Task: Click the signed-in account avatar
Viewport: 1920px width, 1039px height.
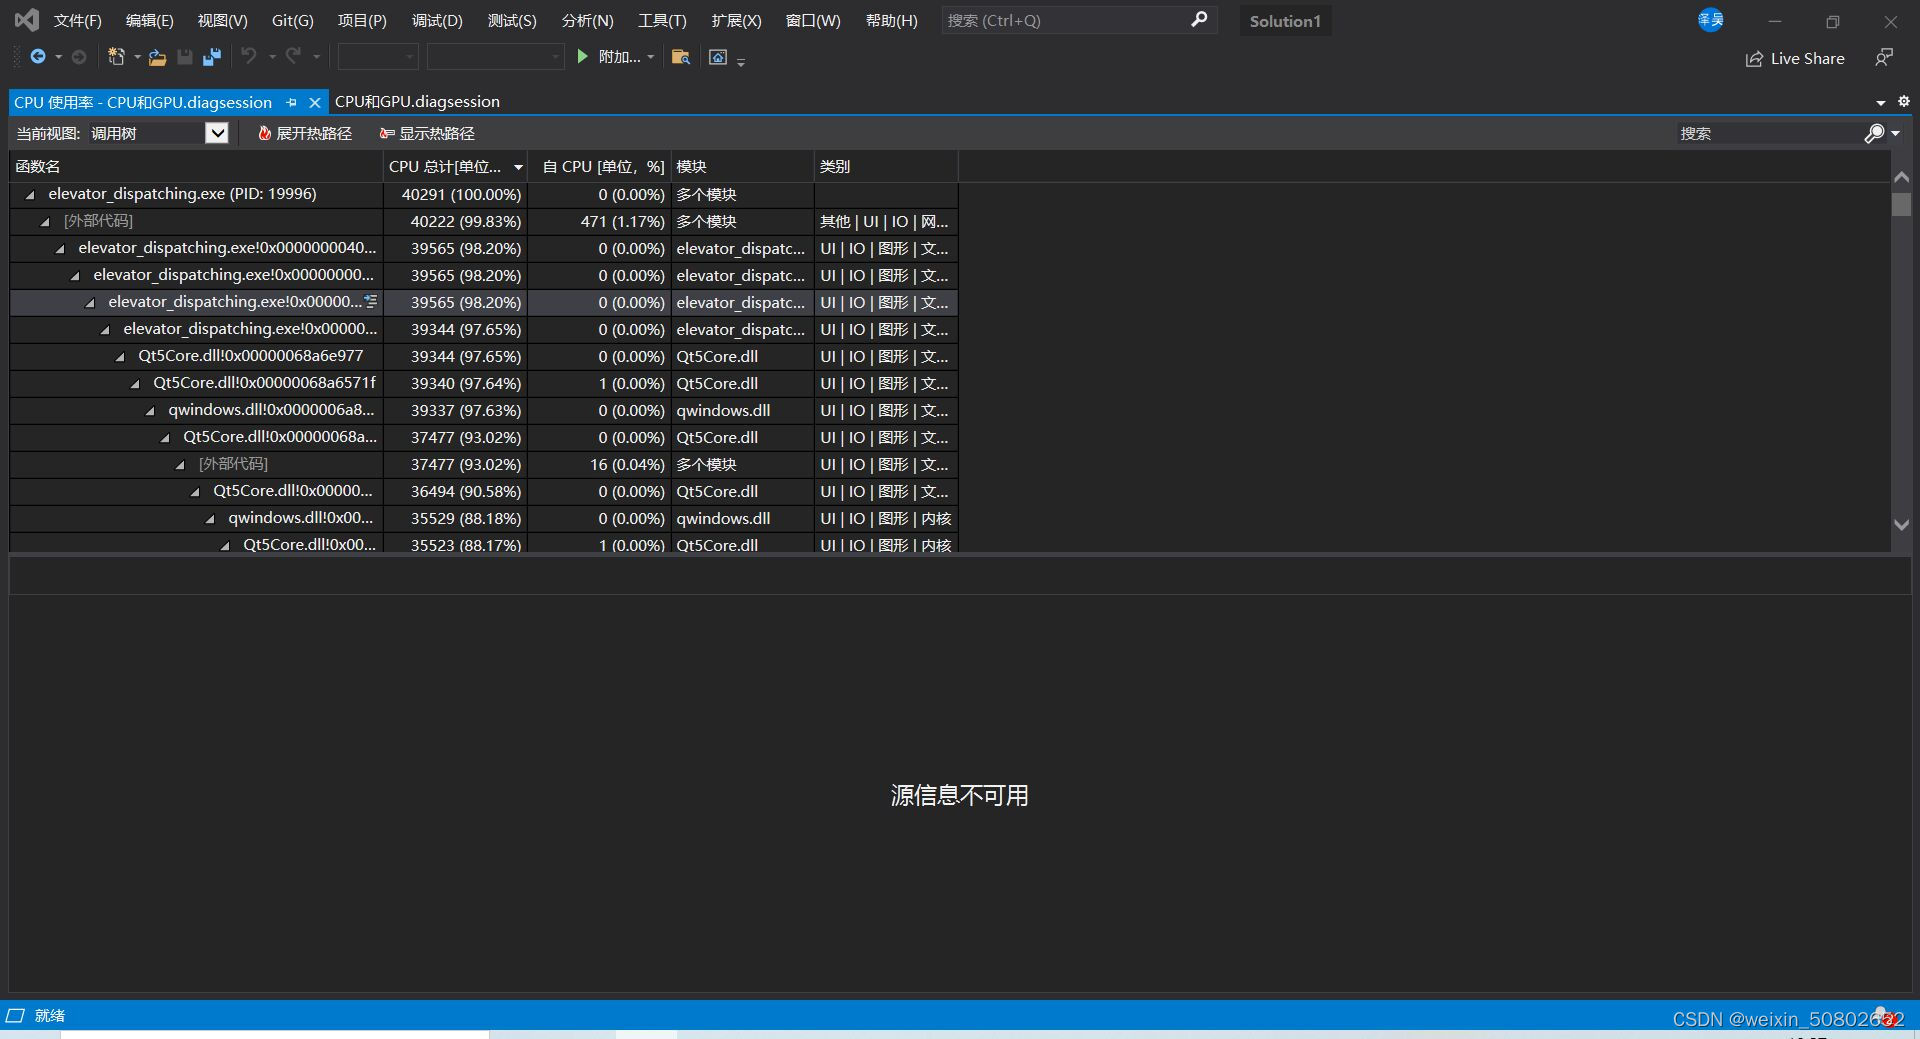Action: tap(1711, 19)
